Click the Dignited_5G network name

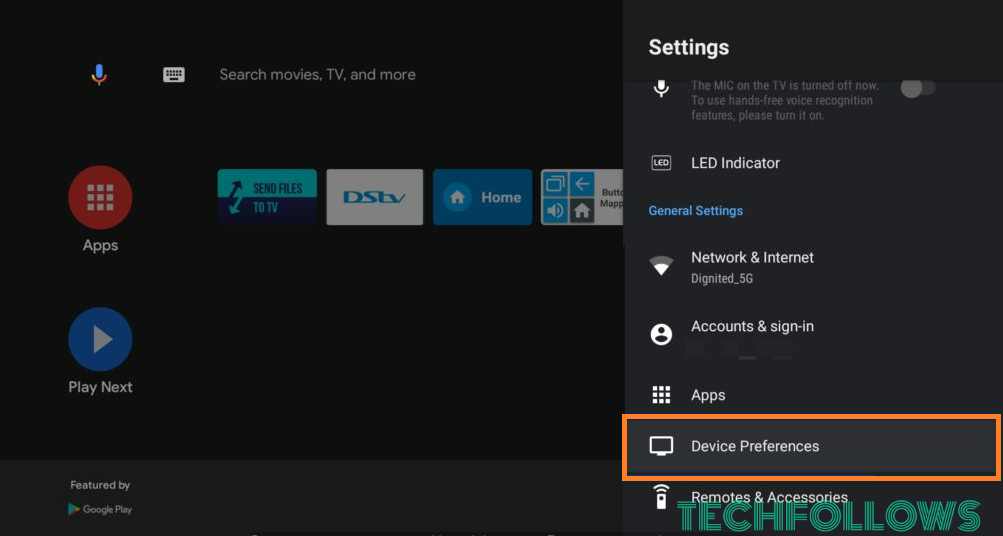[x=722, y=279]
